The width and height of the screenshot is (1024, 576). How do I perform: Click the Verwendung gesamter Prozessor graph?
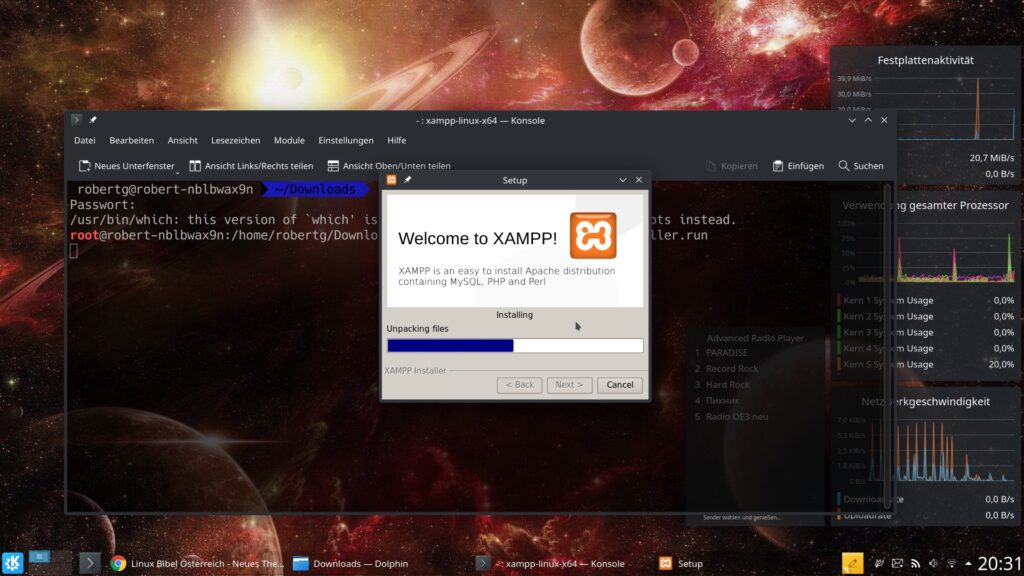[925, 251]
